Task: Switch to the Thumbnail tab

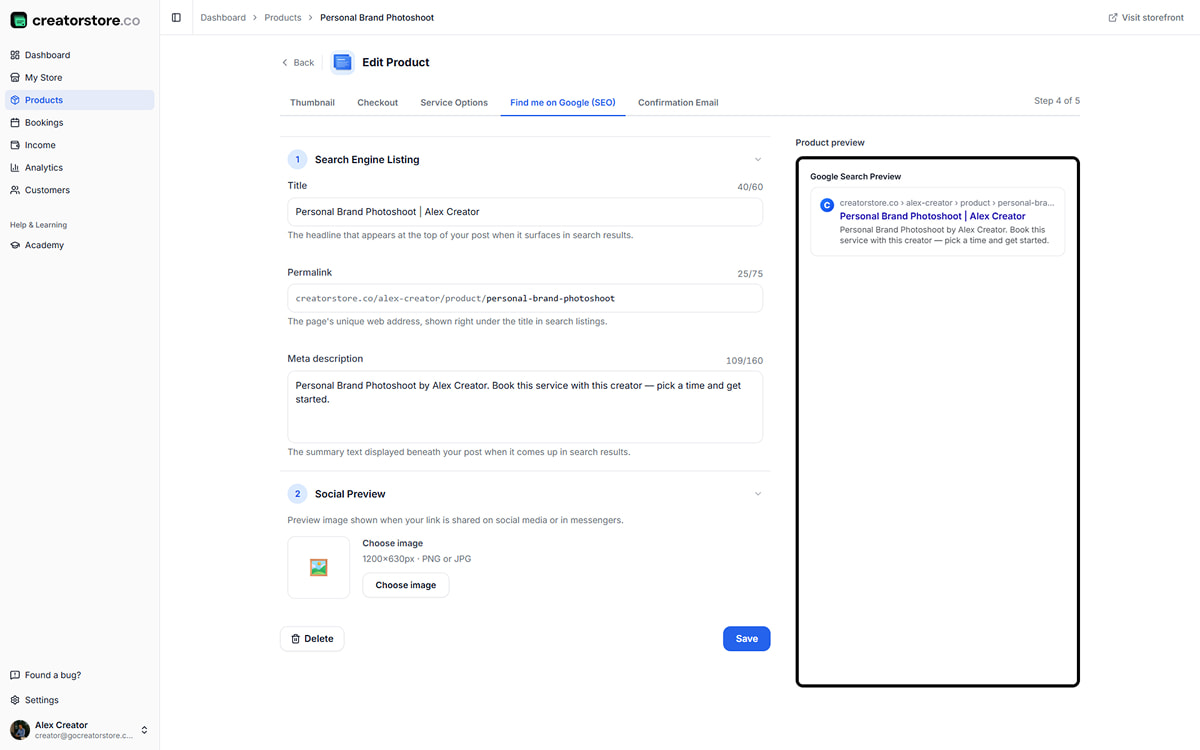Action: point(312,102)
